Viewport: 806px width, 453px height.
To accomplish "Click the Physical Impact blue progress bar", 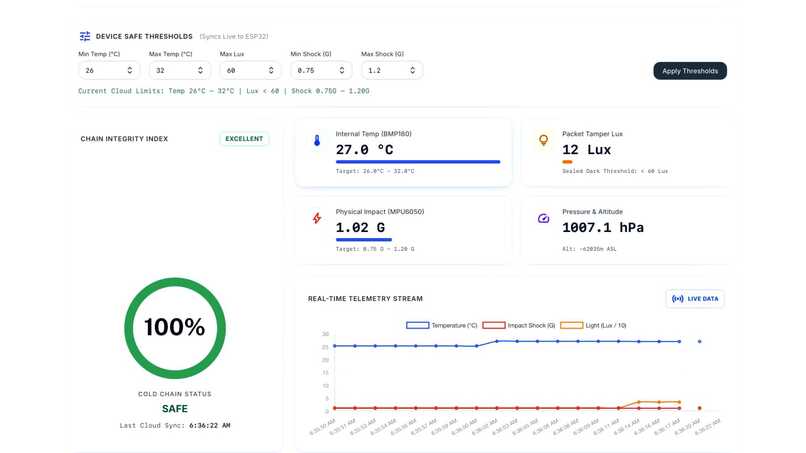I will [364, 240].
